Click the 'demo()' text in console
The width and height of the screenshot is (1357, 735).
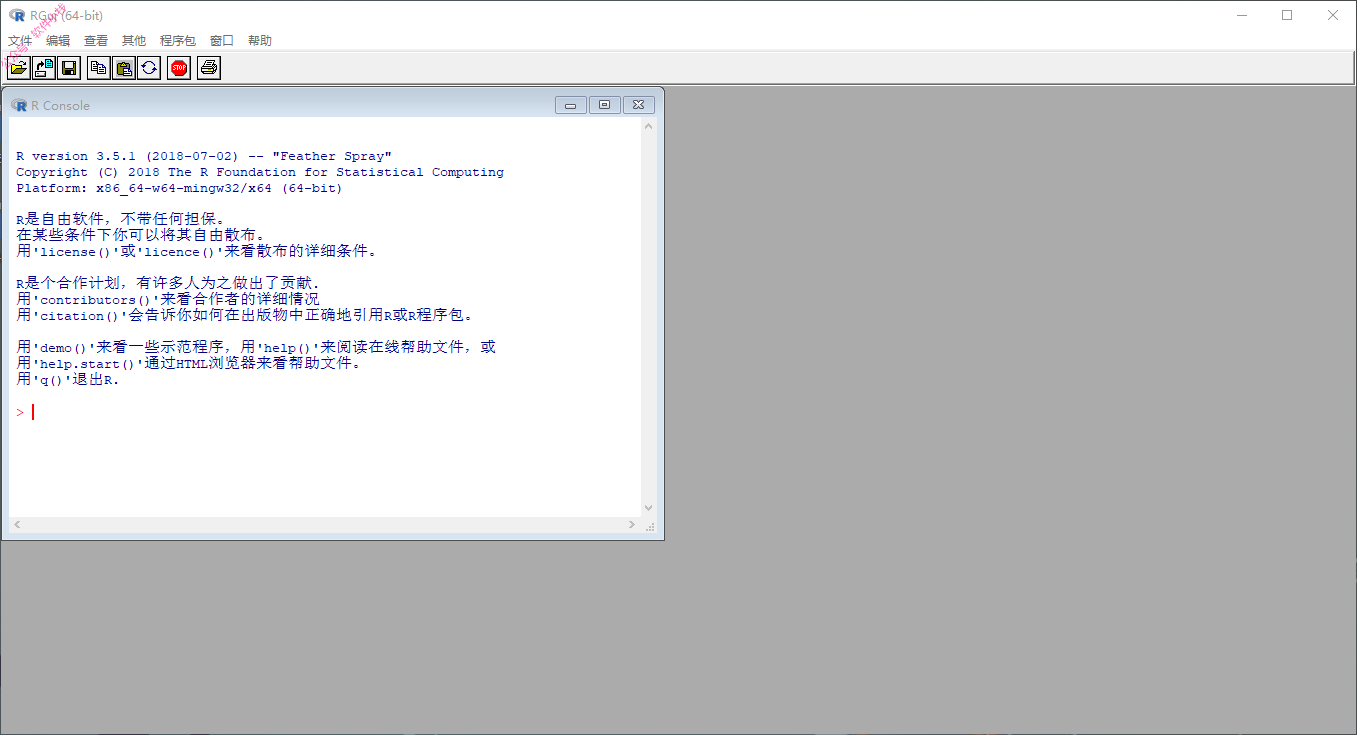64,348
